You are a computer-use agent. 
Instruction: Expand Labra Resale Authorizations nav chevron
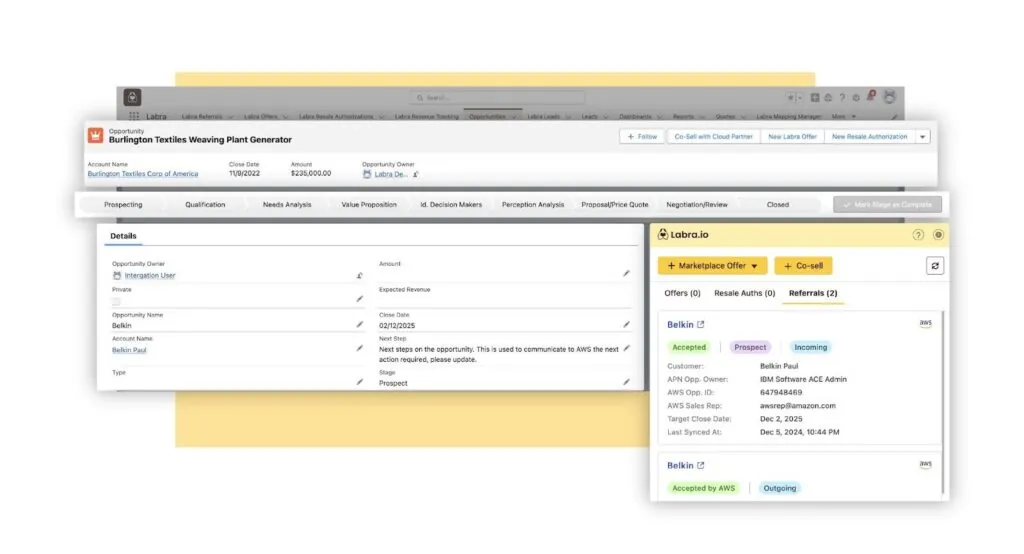point(381,117)
